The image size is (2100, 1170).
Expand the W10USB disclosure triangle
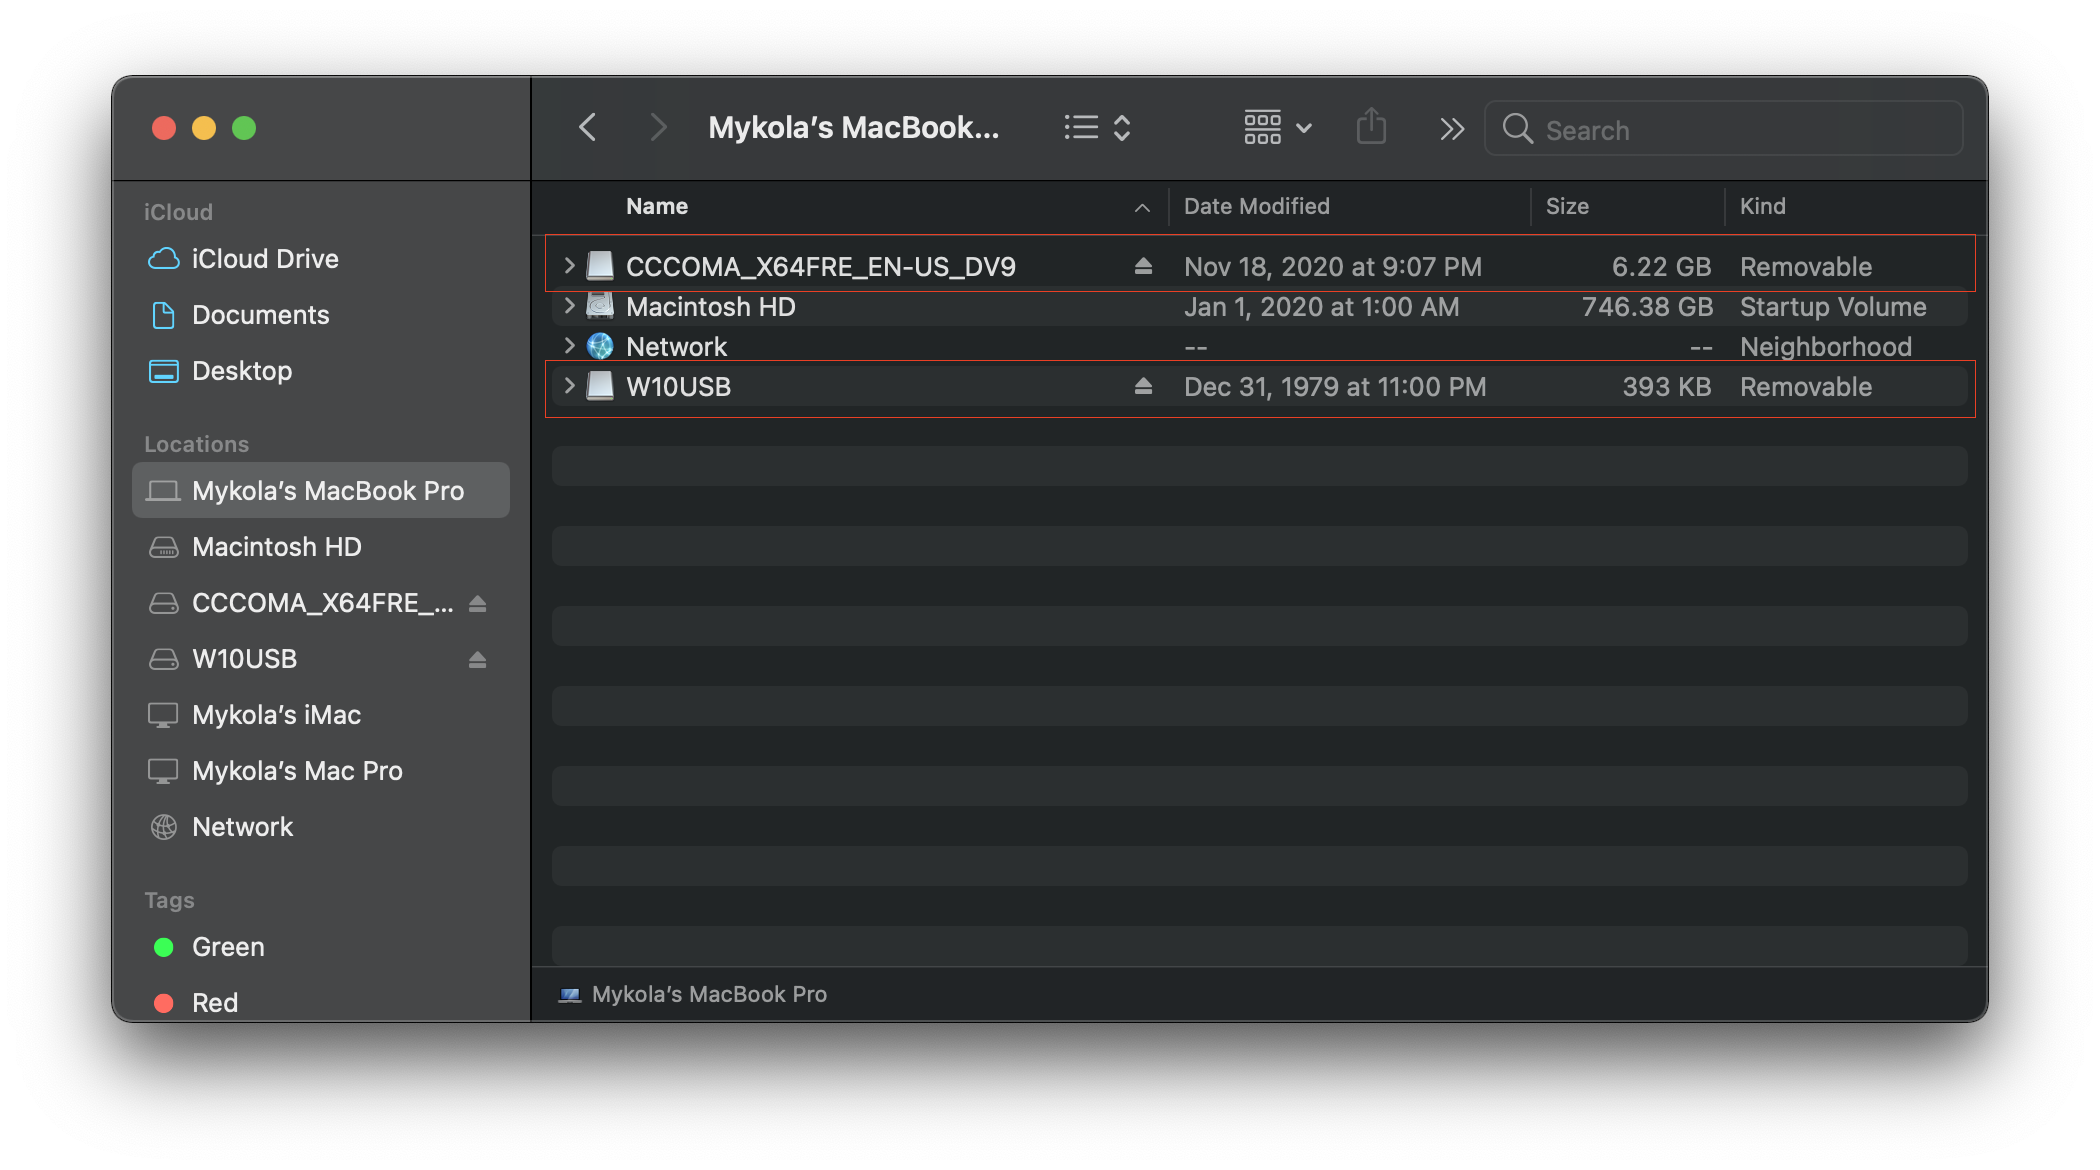pyautogui.click(x=569, y=386)
